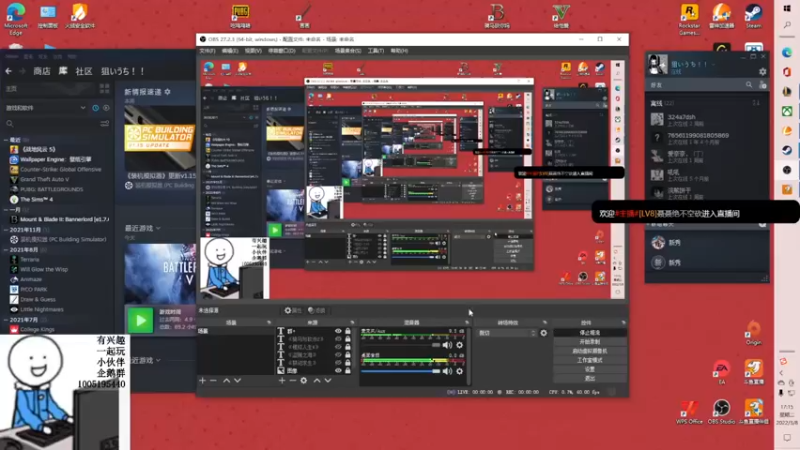Toggle lock on 《骑马与砍杀2》 source
Viewport: 800px width, 450px height.
click(x=348, y=339)
